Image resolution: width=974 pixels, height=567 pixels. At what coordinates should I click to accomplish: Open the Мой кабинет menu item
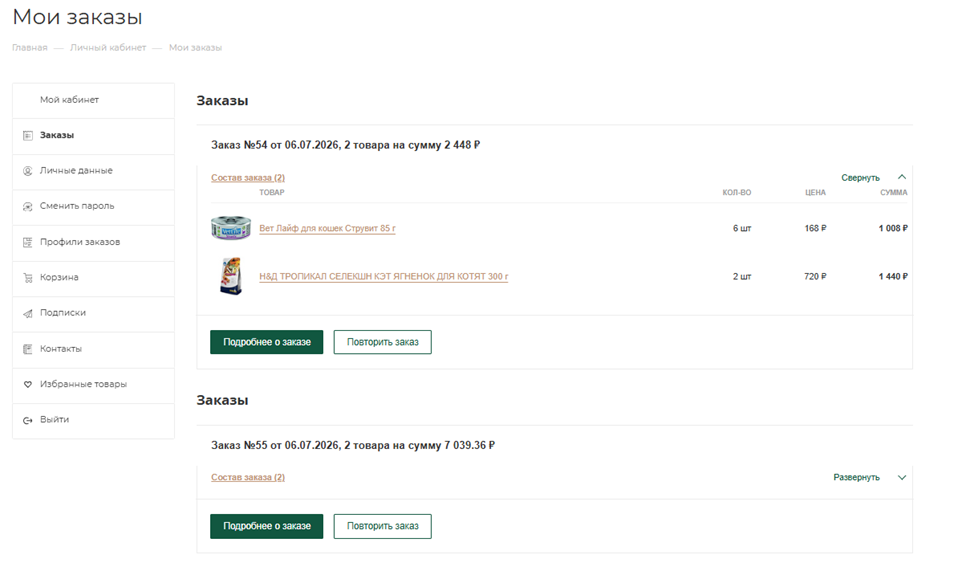point(69,100)
